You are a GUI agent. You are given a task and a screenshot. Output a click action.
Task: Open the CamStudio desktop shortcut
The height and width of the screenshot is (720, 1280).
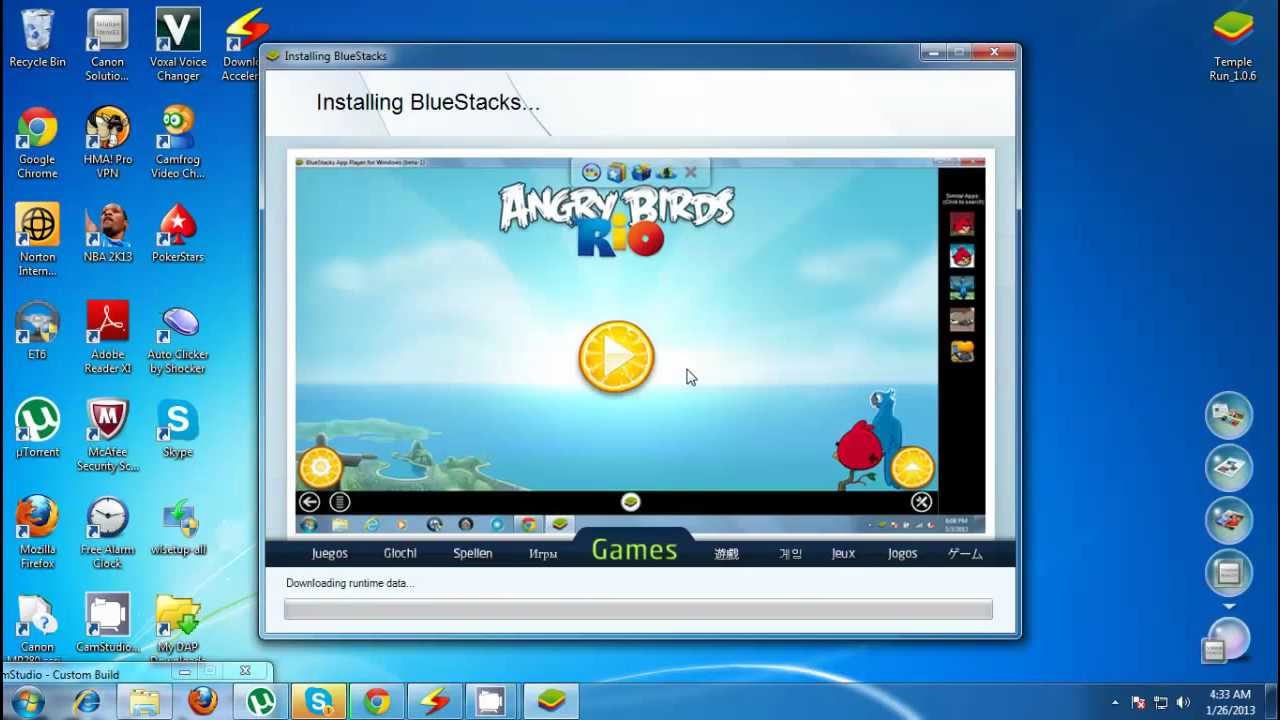coord(107,623)
